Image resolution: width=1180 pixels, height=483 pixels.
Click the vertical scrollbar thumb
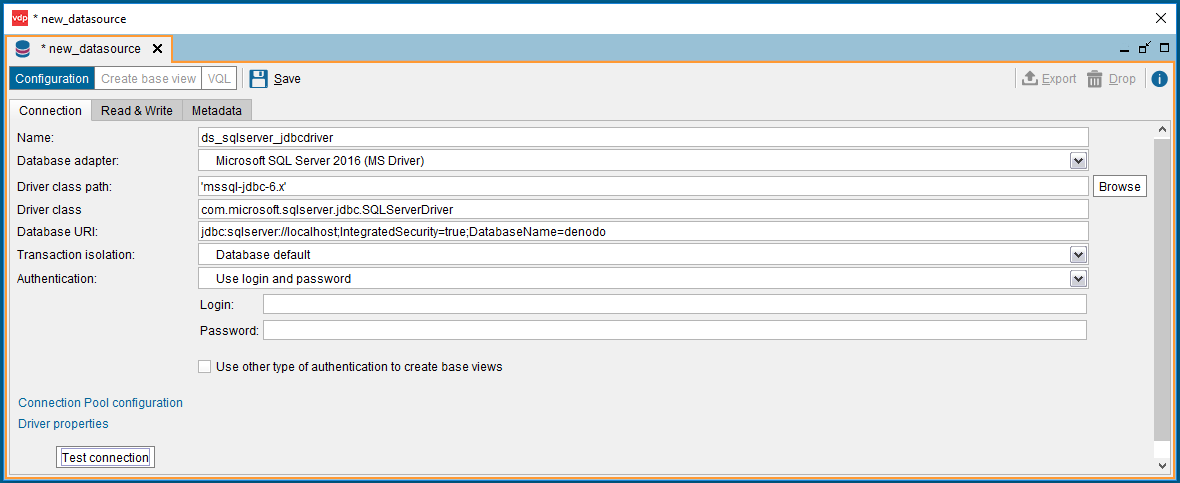(1162, 290)
